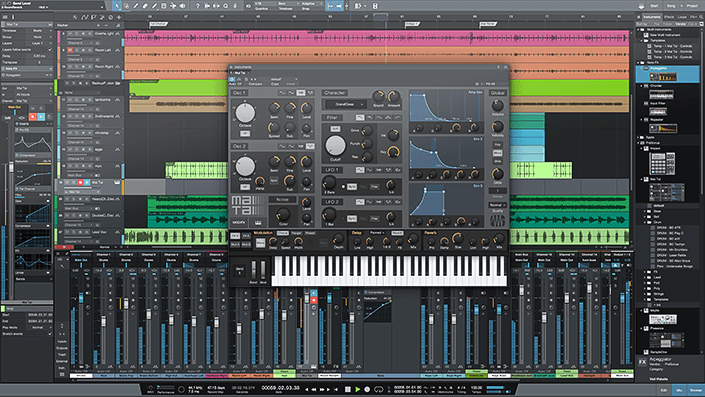This screenshot has width=705, height=397.
Task: Stop the transport
Action: pos(348,389)
